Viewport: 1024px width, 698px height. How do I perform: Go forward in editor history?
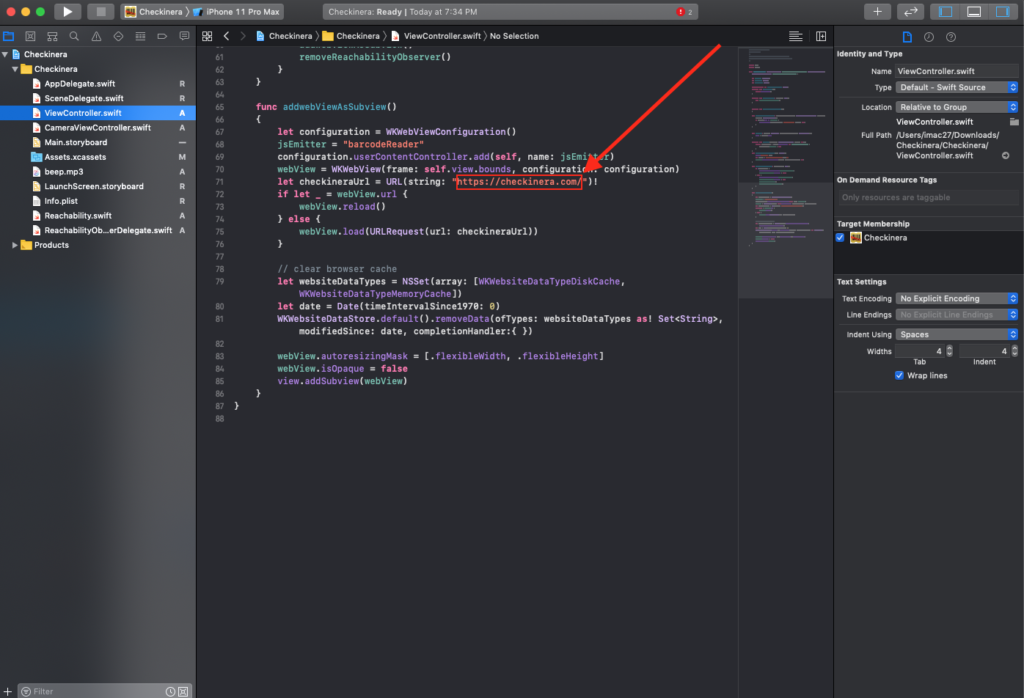pyautogui.click(x=243, y=37)
